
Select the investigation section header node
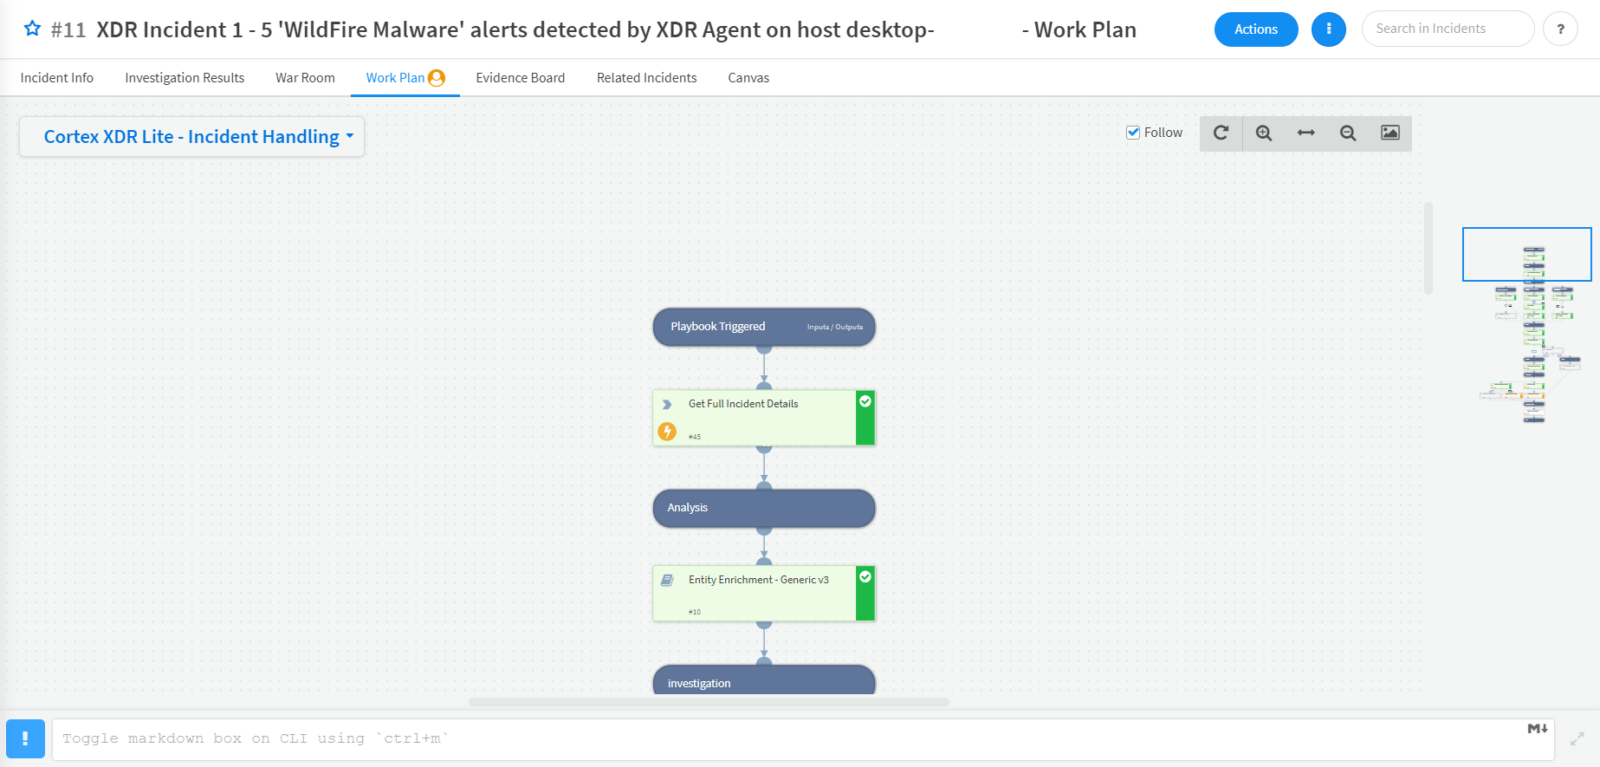pyautogui.click(x=764, y=680)
